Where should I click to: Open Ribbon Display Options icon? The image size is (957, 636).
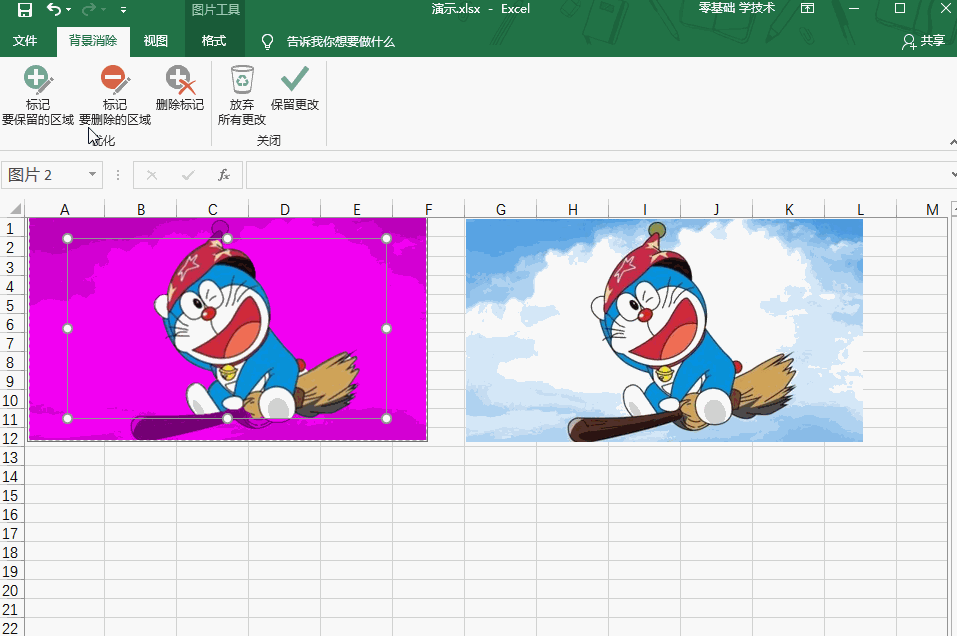[807, 9]
